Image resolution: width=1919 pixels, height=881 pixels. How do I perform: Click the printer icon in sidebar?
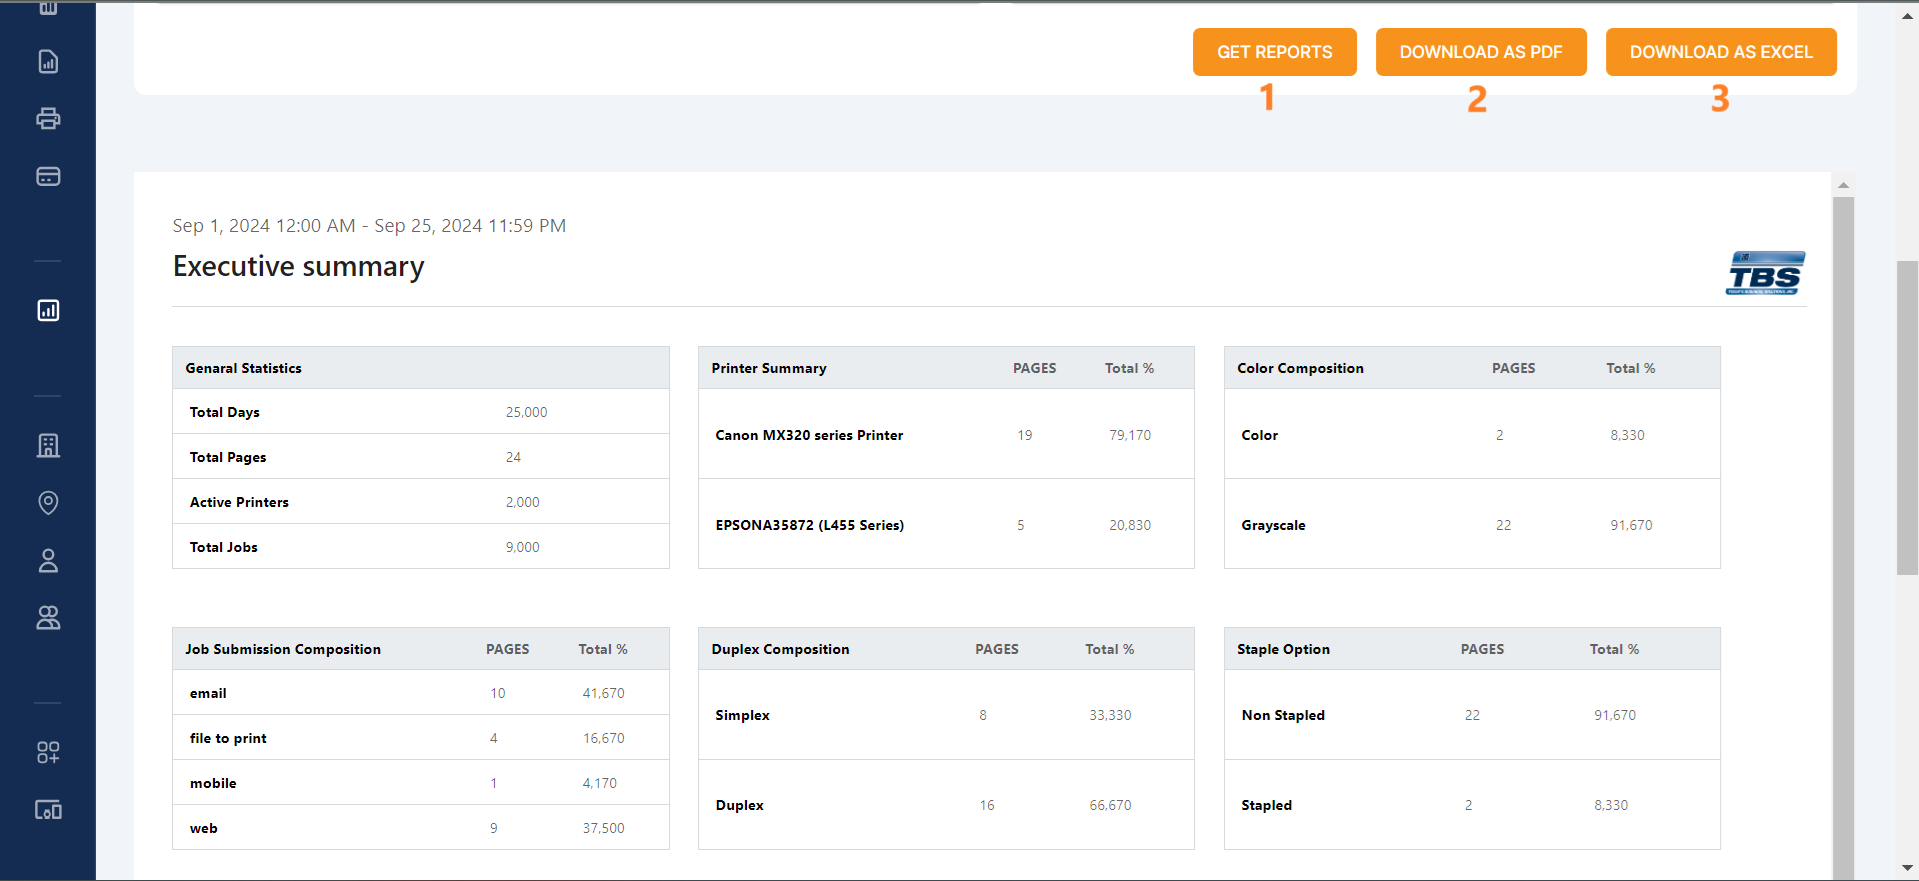tap(48, 119)
